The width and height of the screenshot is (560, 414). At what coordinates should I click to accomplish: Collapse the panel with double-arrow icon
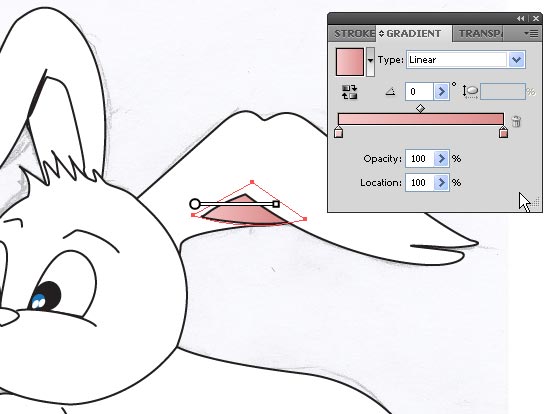pos(520,19)
